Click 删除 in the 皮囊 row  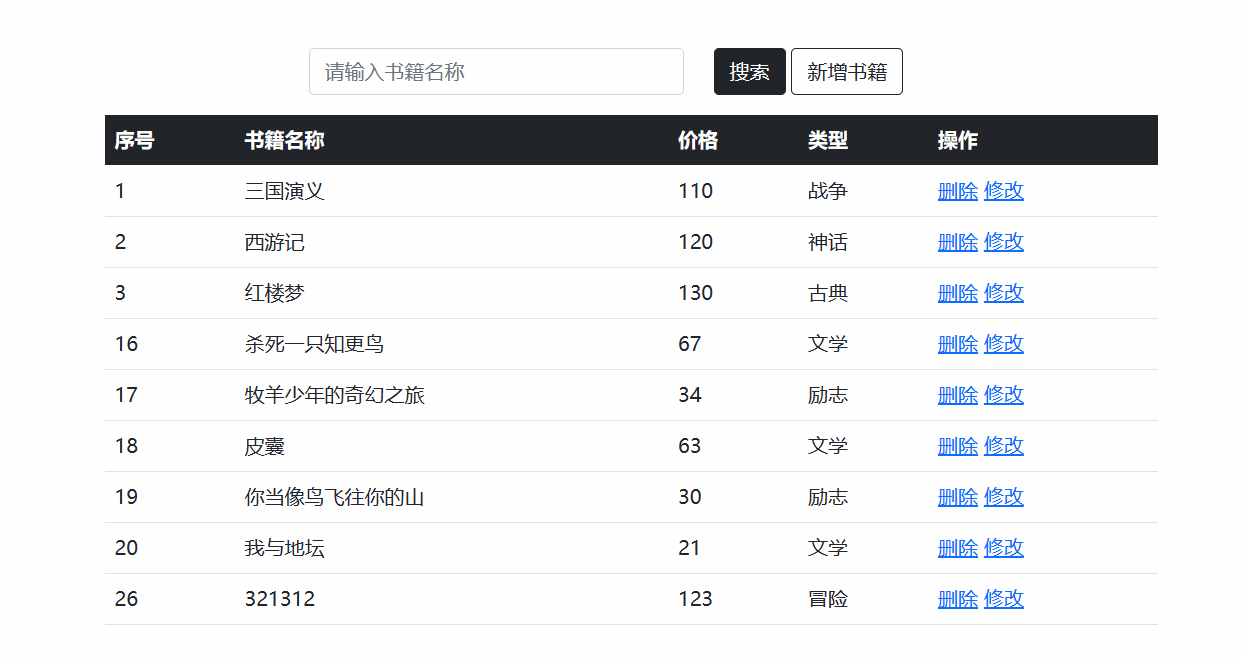(958, 446)
